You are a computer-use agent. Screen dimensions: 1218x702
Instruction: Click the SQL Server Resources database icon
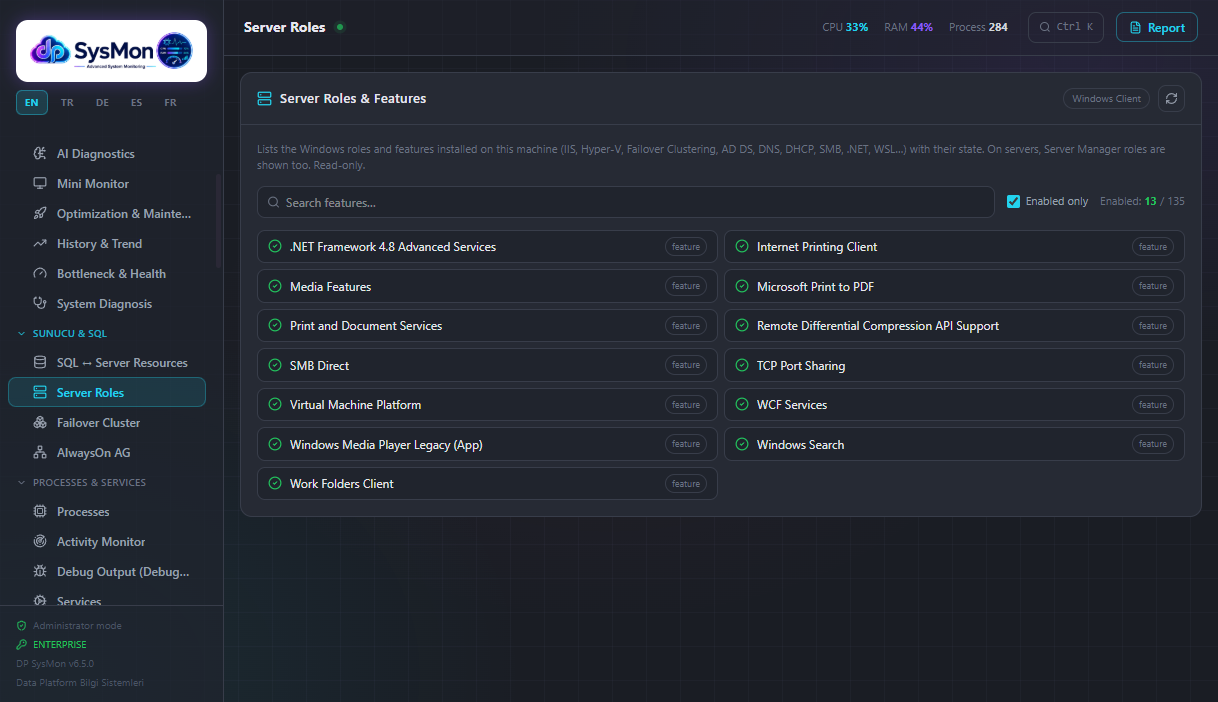coord(40,363)
